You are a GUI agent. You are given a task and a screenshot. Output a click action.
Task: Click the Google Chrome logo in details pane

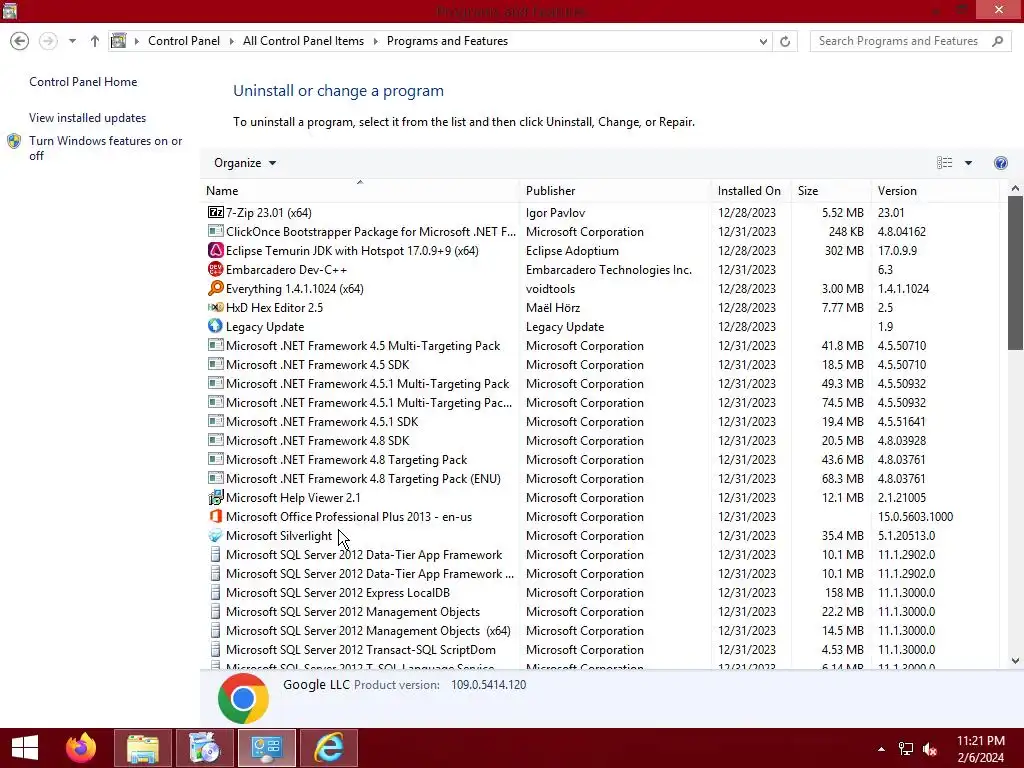coord(243,699)
